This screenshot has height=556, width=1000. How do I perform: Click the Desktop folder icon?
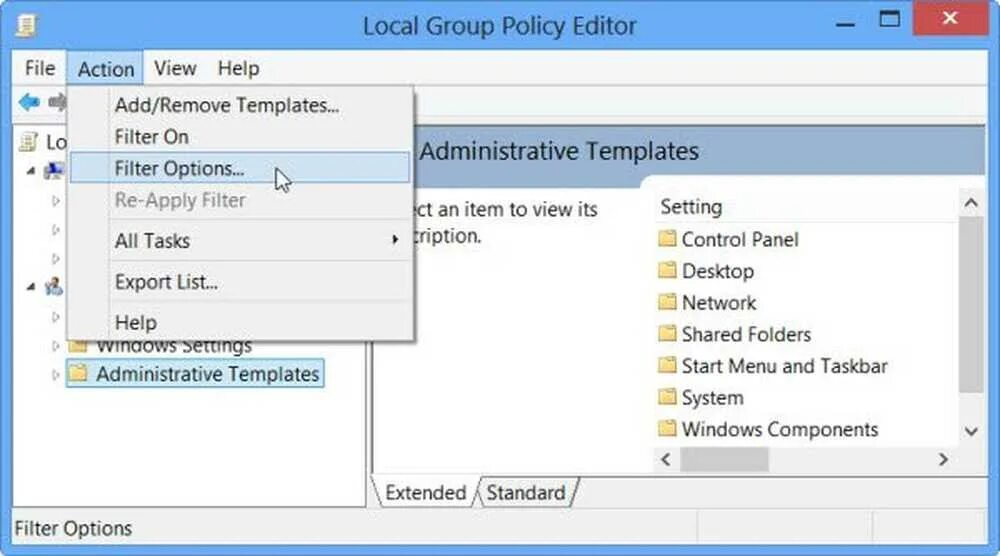click(668, 271)
